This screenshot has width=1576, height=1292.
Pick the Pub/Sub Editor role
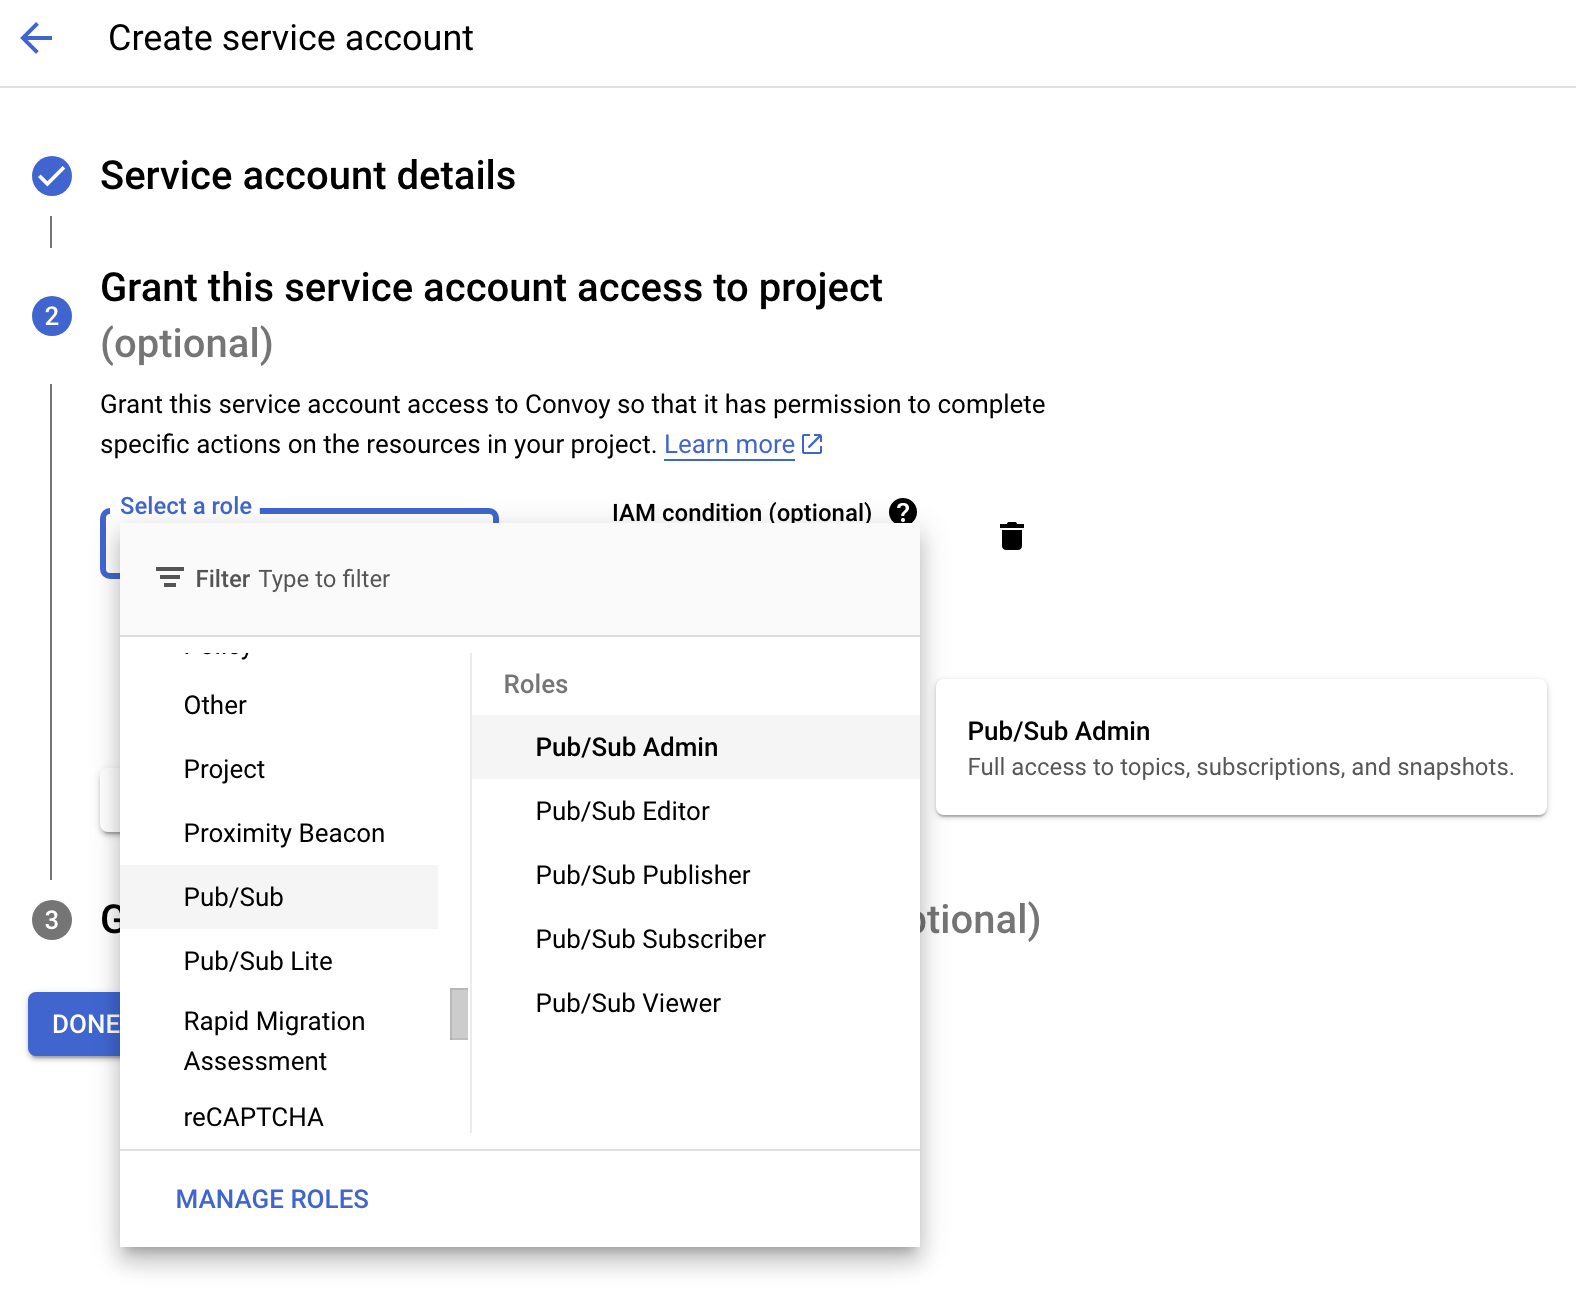[x=623, y=811]
